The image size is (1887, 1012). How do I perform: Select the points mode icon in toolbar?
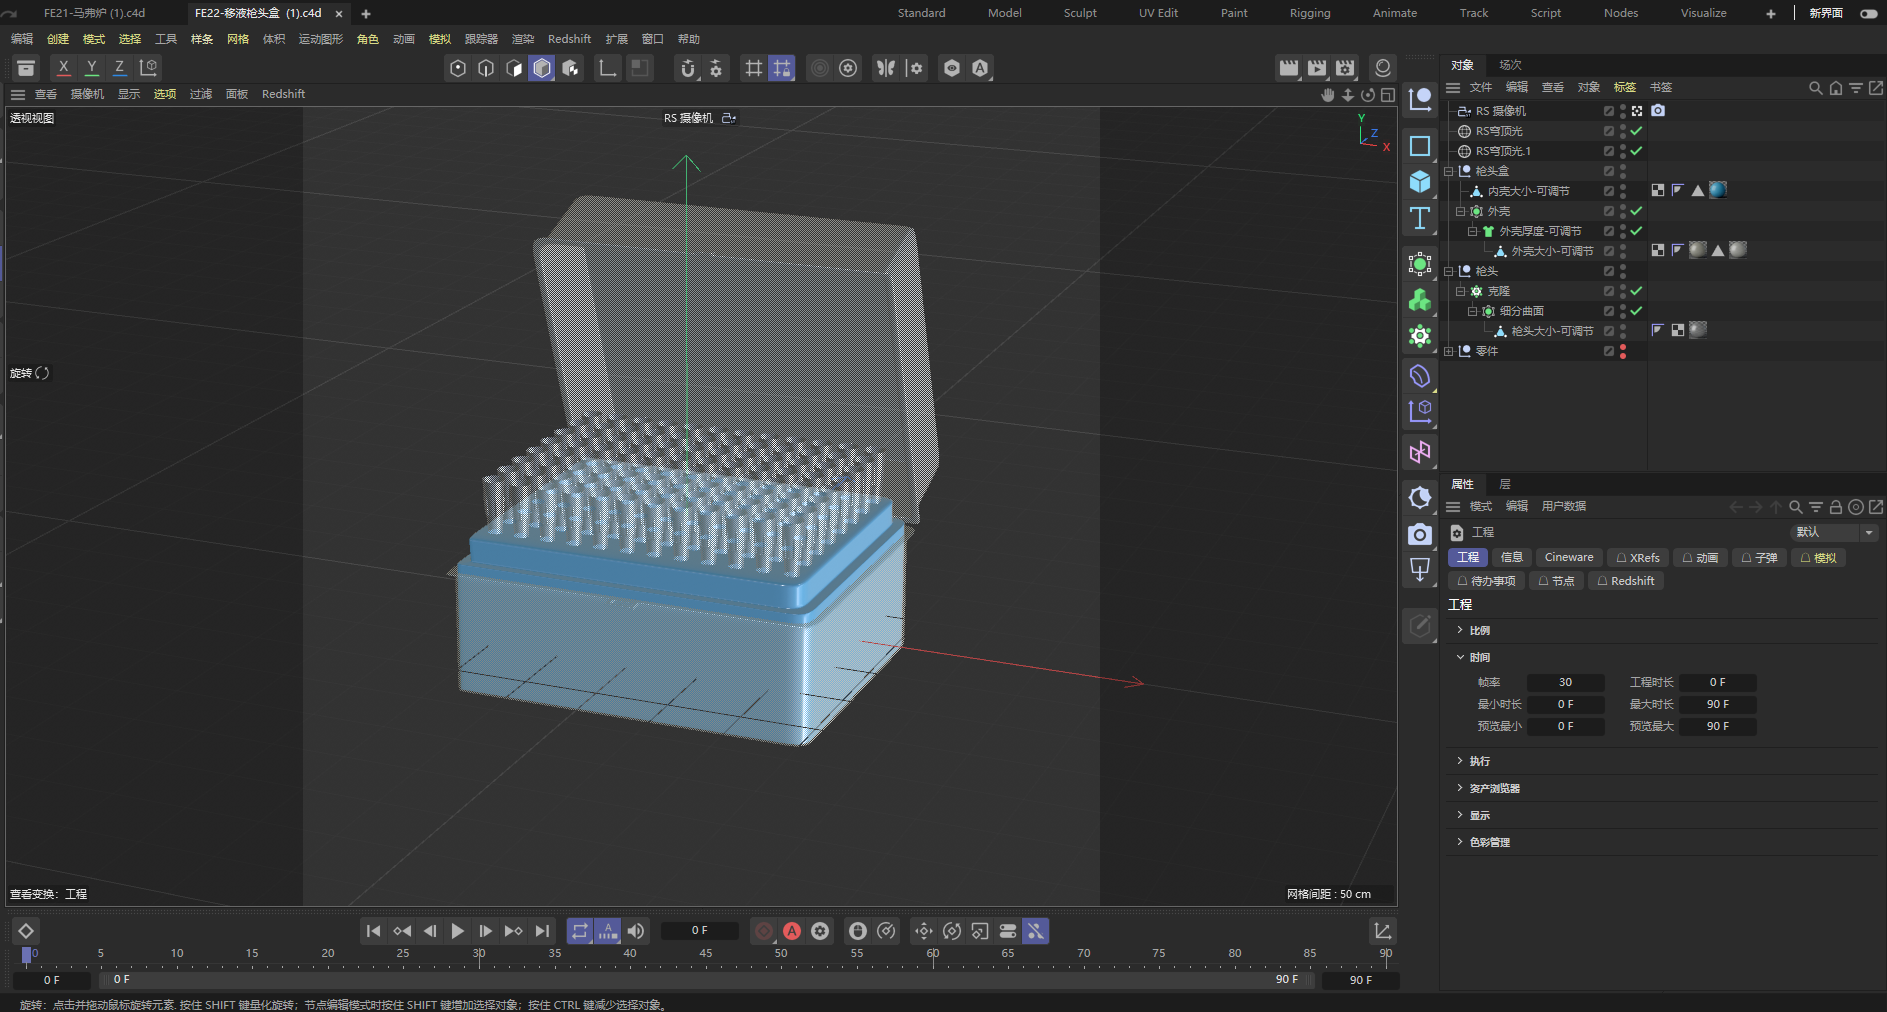click(458, 68)
